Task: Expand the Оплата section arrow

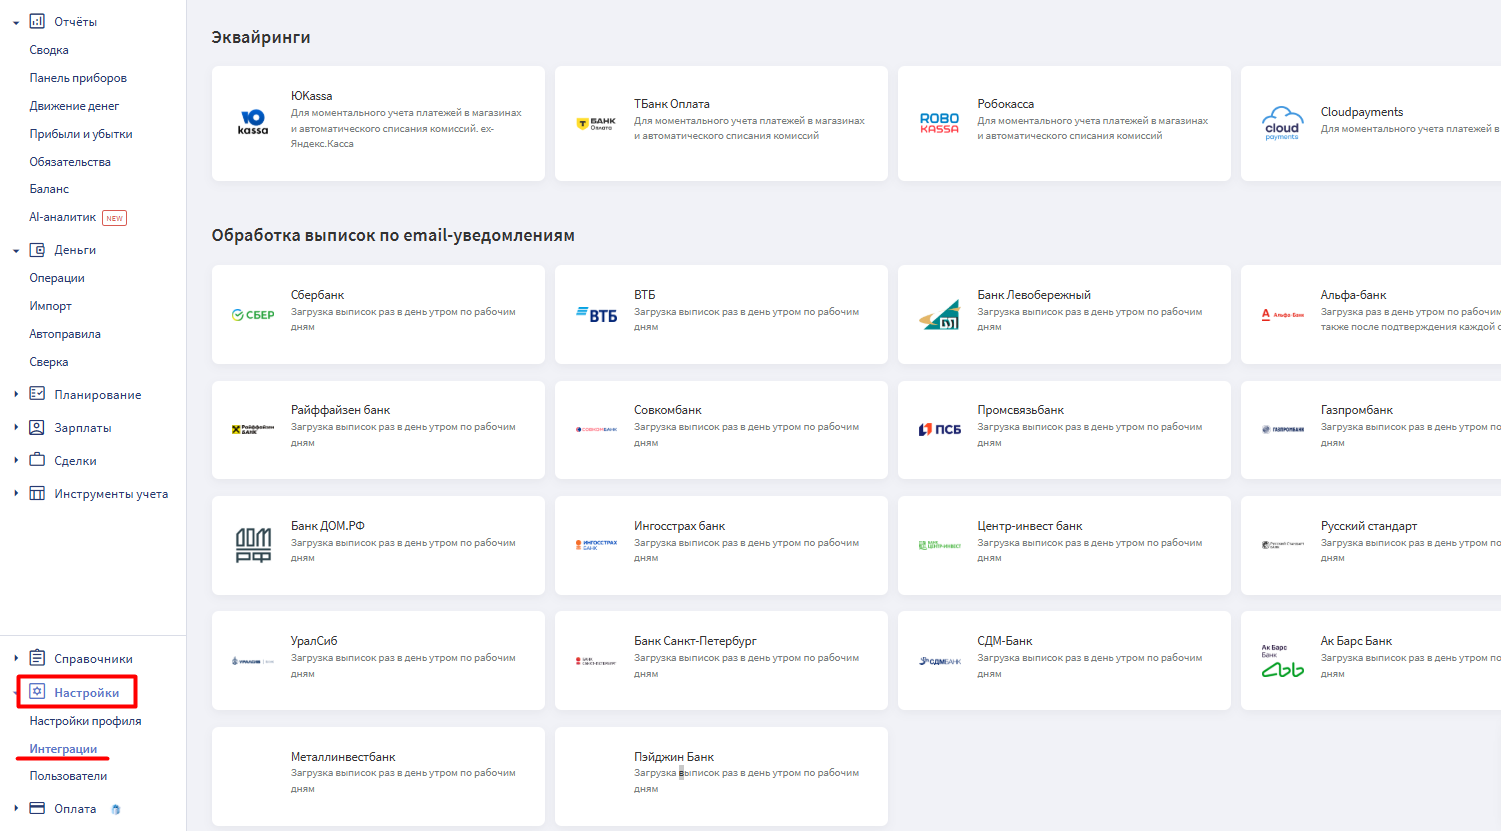Action: pyautogui.click(x=16, y=808)
